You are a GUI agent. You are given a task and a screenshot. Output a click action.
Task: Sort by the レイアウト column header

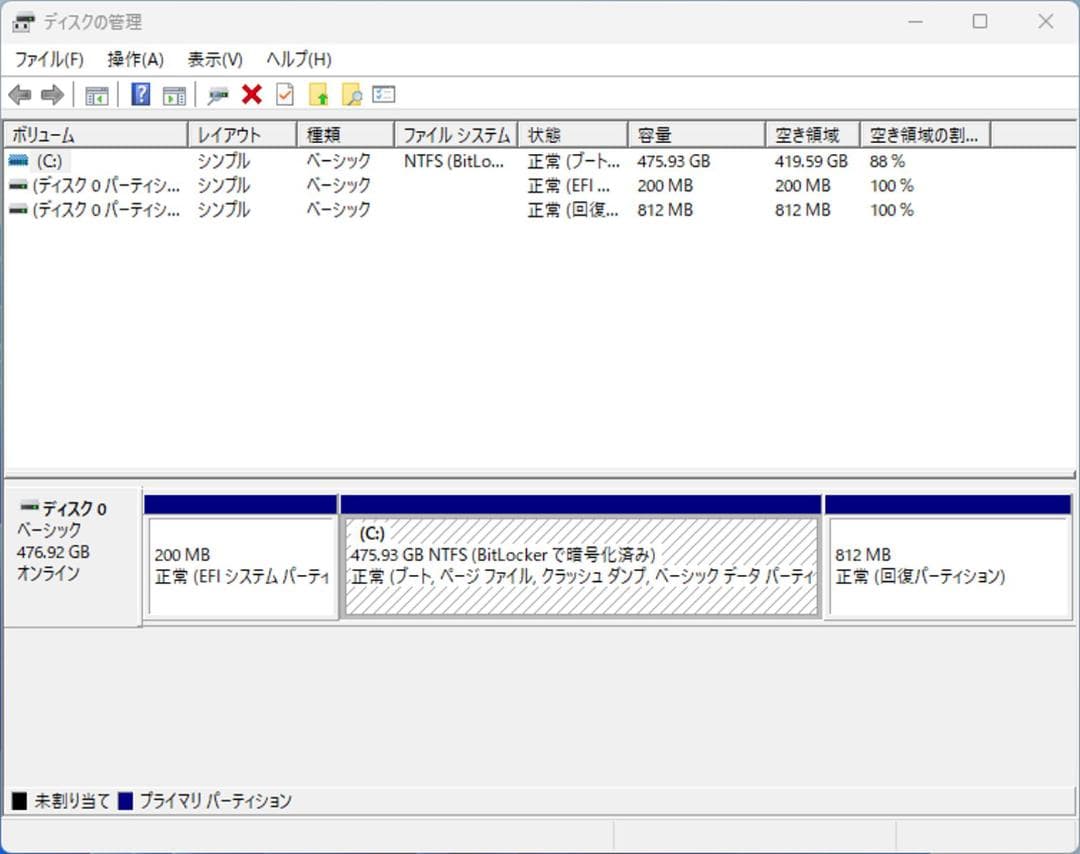[x=242, y=134]
